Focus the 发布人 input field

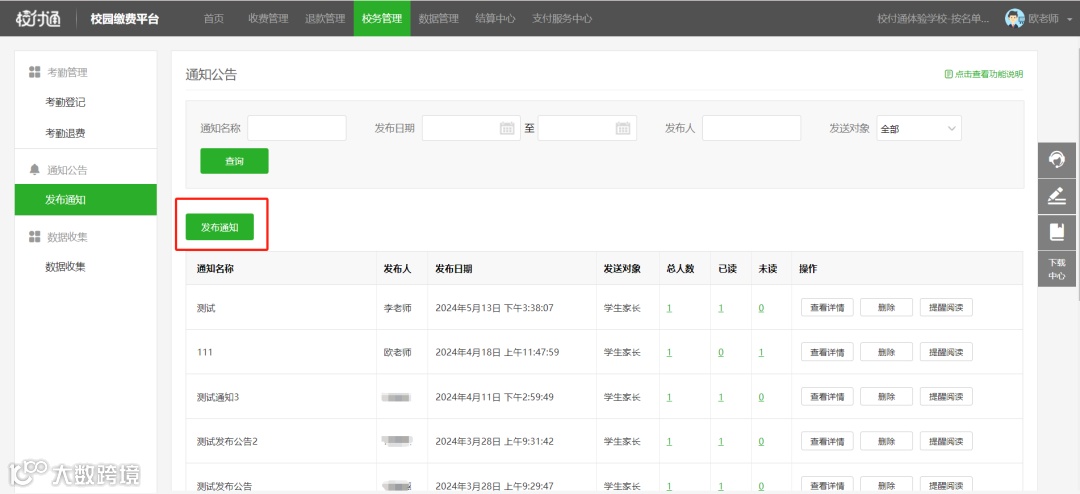[x=751, y=128]
